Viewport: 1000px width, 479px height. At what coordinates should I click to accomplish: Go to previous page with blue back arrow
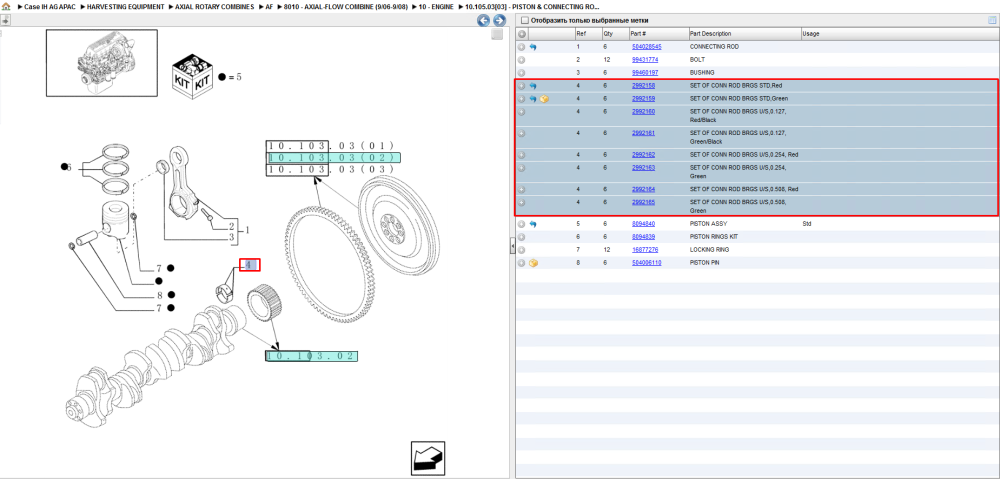pyautogui.click(x=484, y=20)
